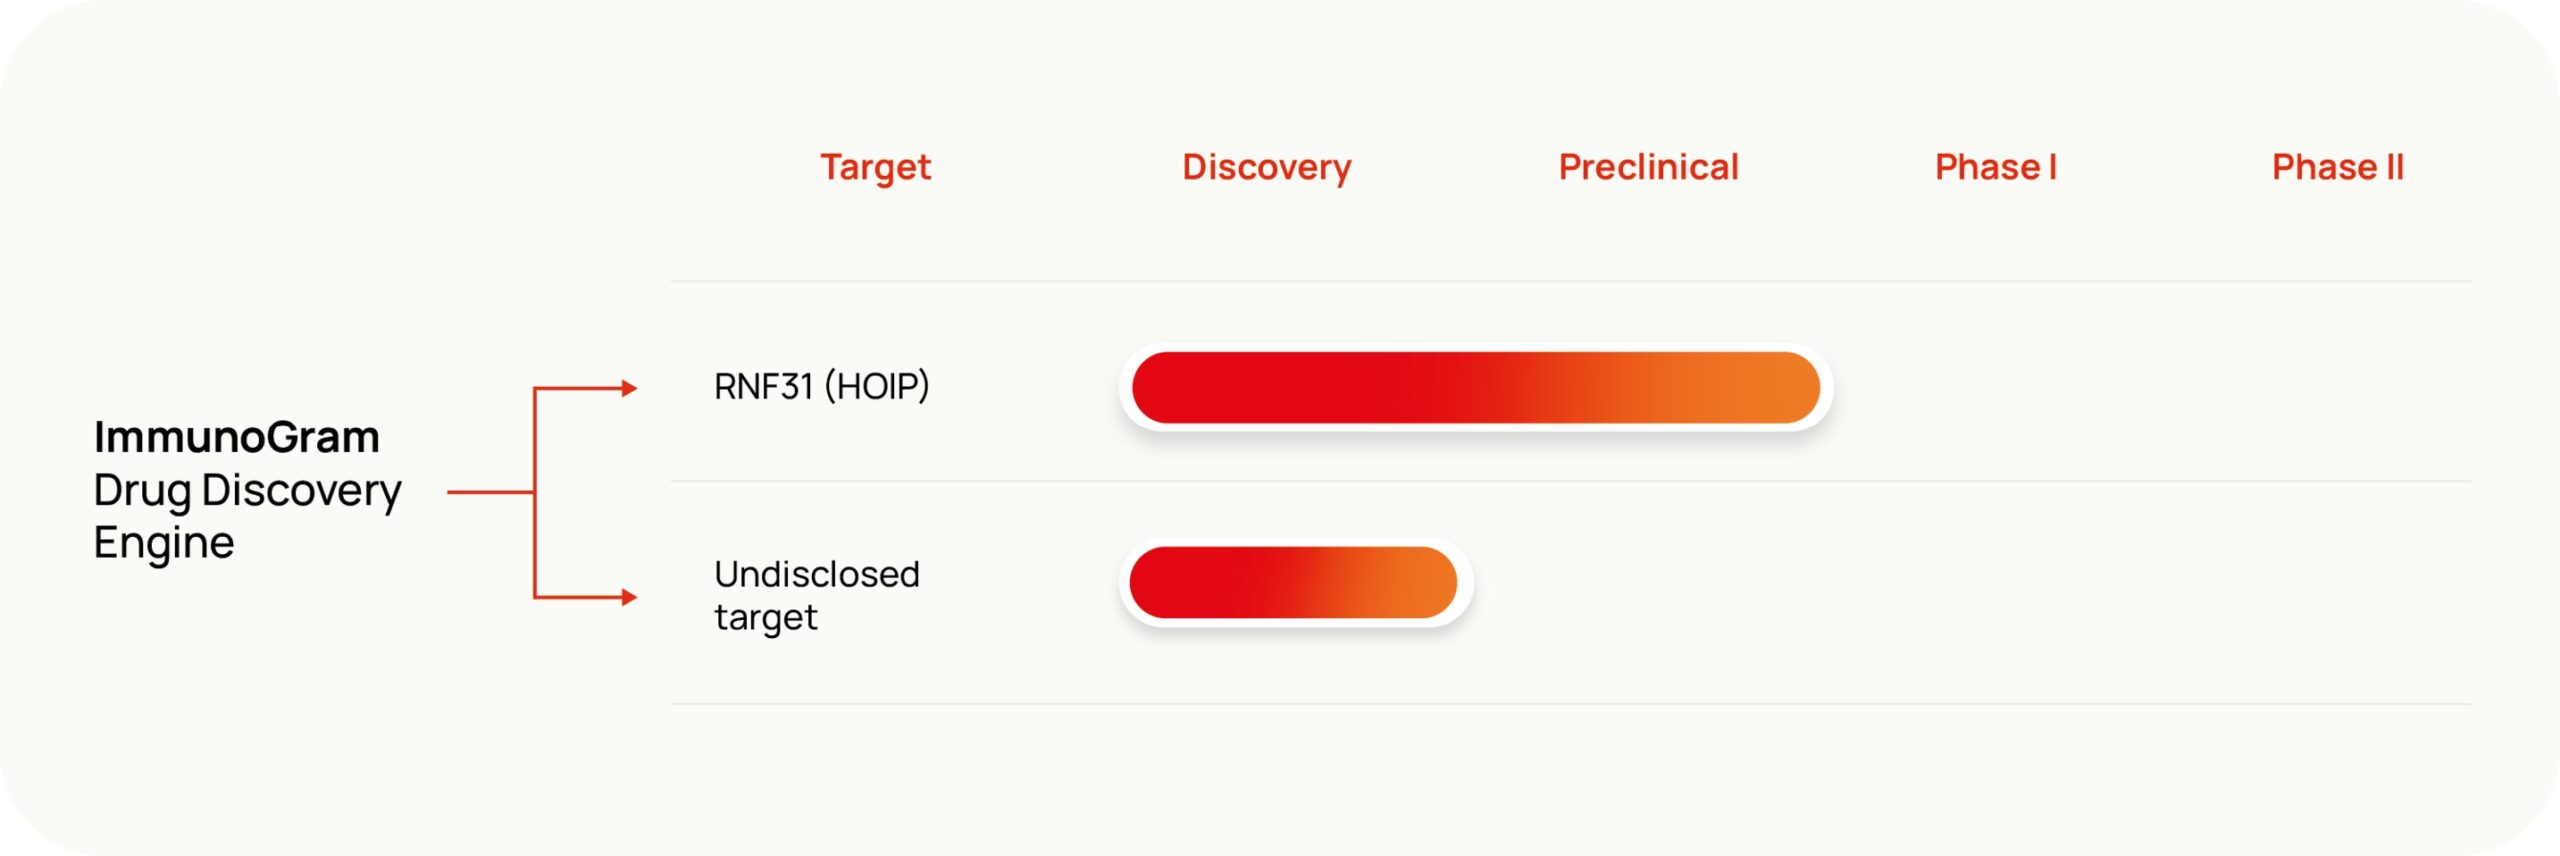Choose the Phase I stage header
The image size is (2560, 856).
click(1995, 167)
